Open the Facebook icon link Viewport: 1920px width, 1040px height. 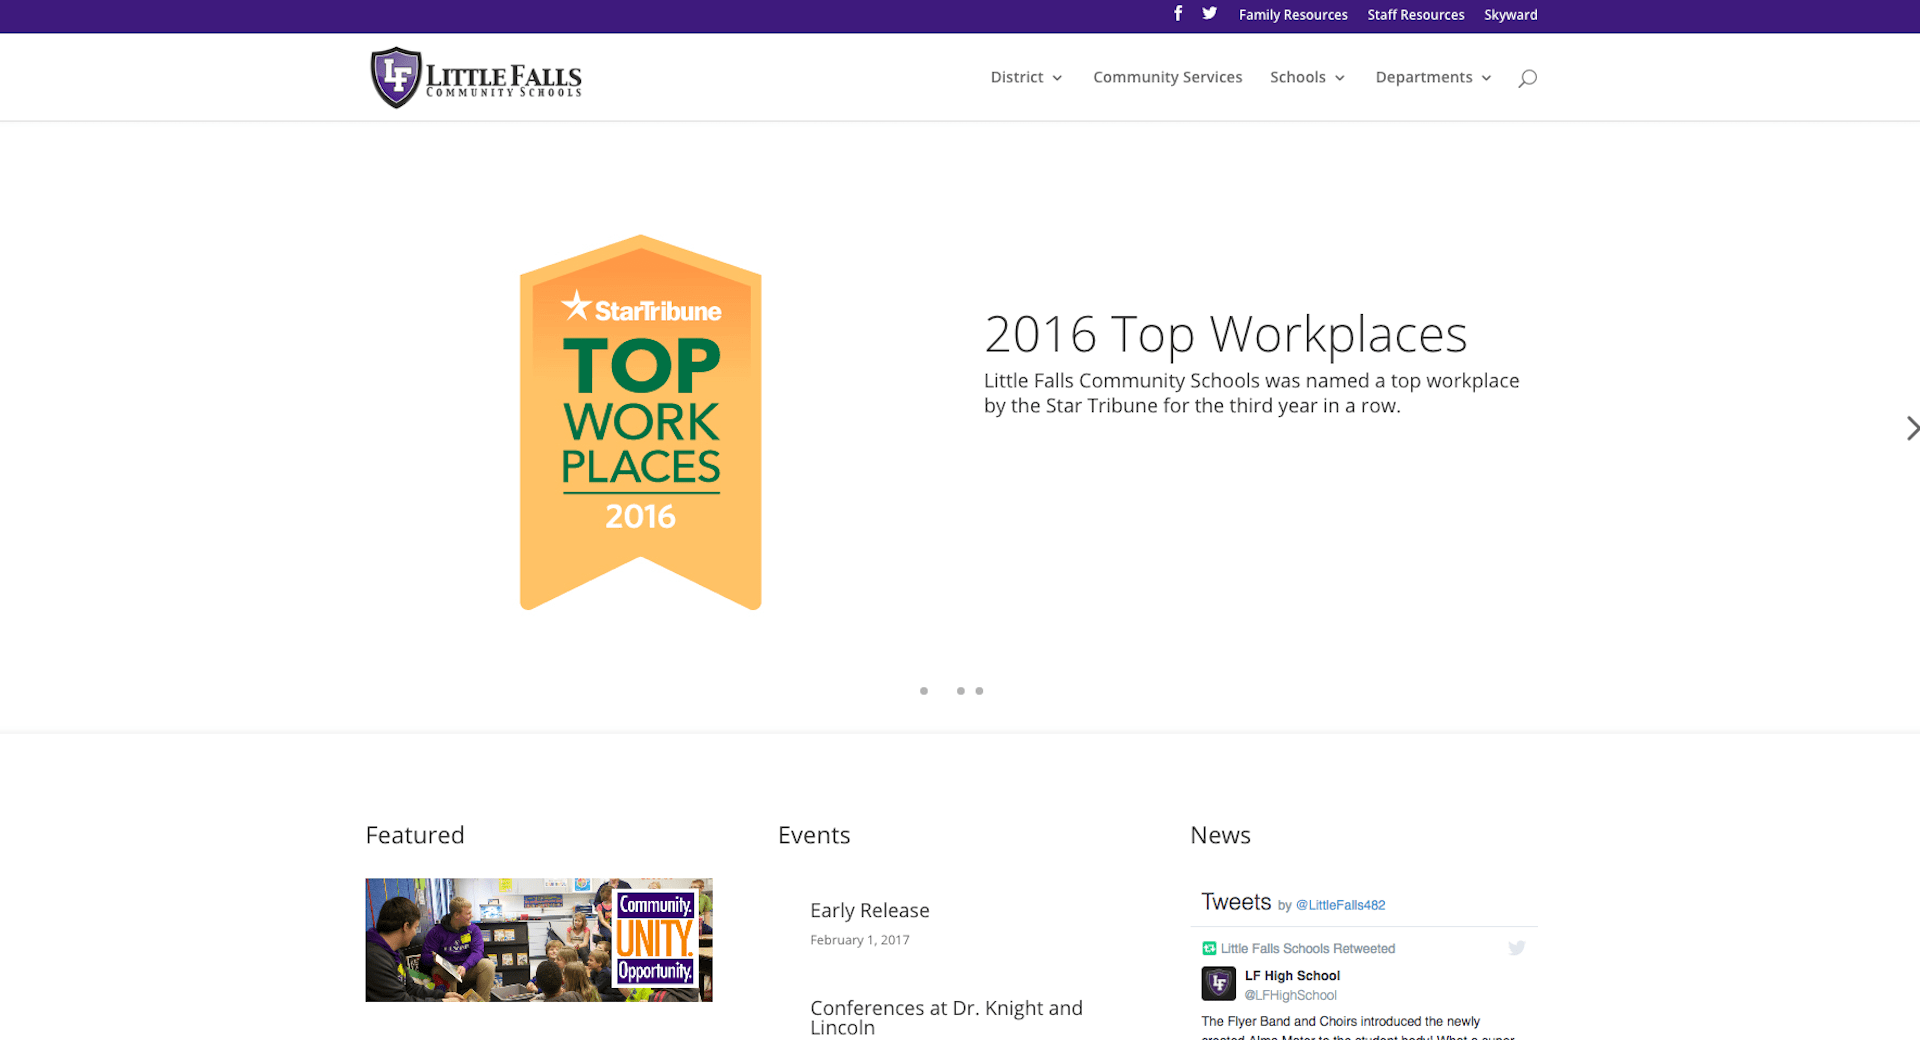click(1178, 14)
